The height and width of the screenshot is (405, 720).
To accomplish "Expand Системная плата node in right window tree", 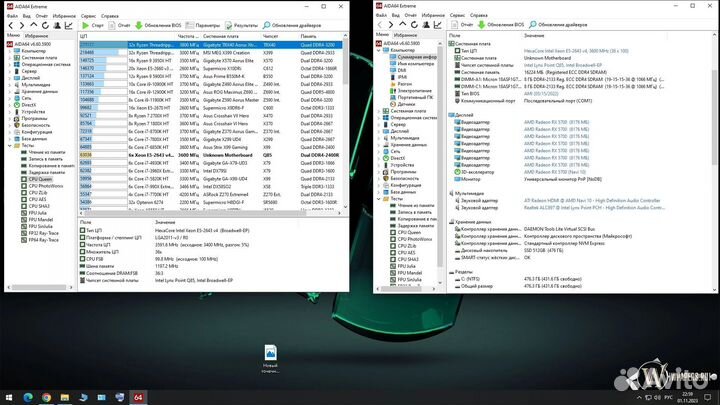I will 379,111.
